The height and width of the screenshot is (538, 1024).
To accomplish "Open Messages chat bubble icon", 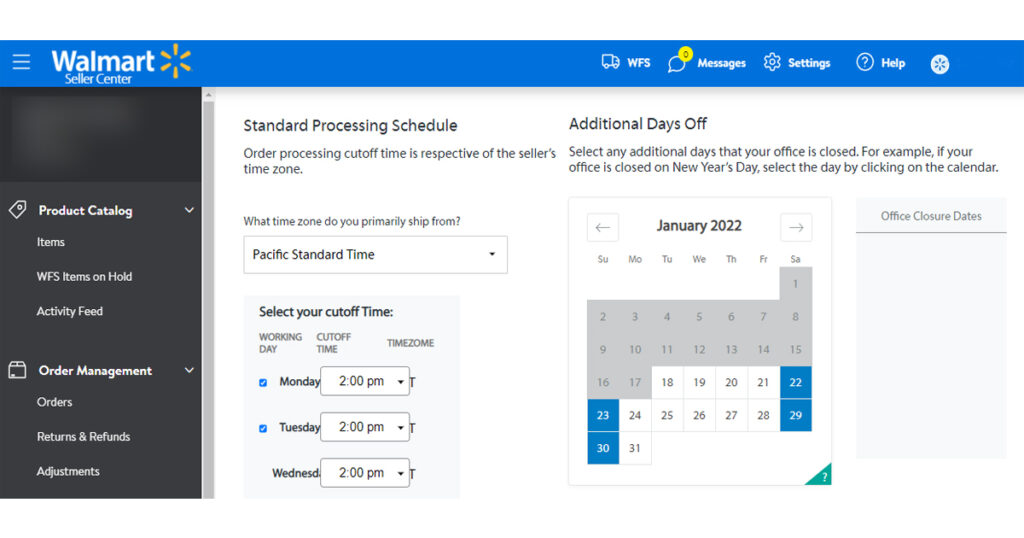I will [x=677, y=63].
